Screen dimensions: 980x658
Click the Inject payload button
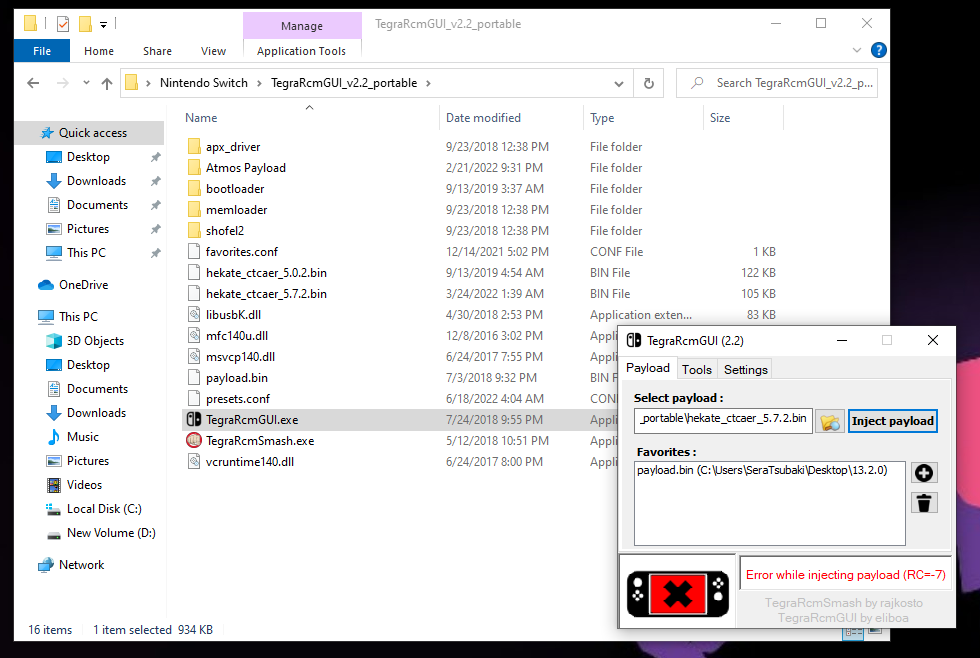point(892,421)
